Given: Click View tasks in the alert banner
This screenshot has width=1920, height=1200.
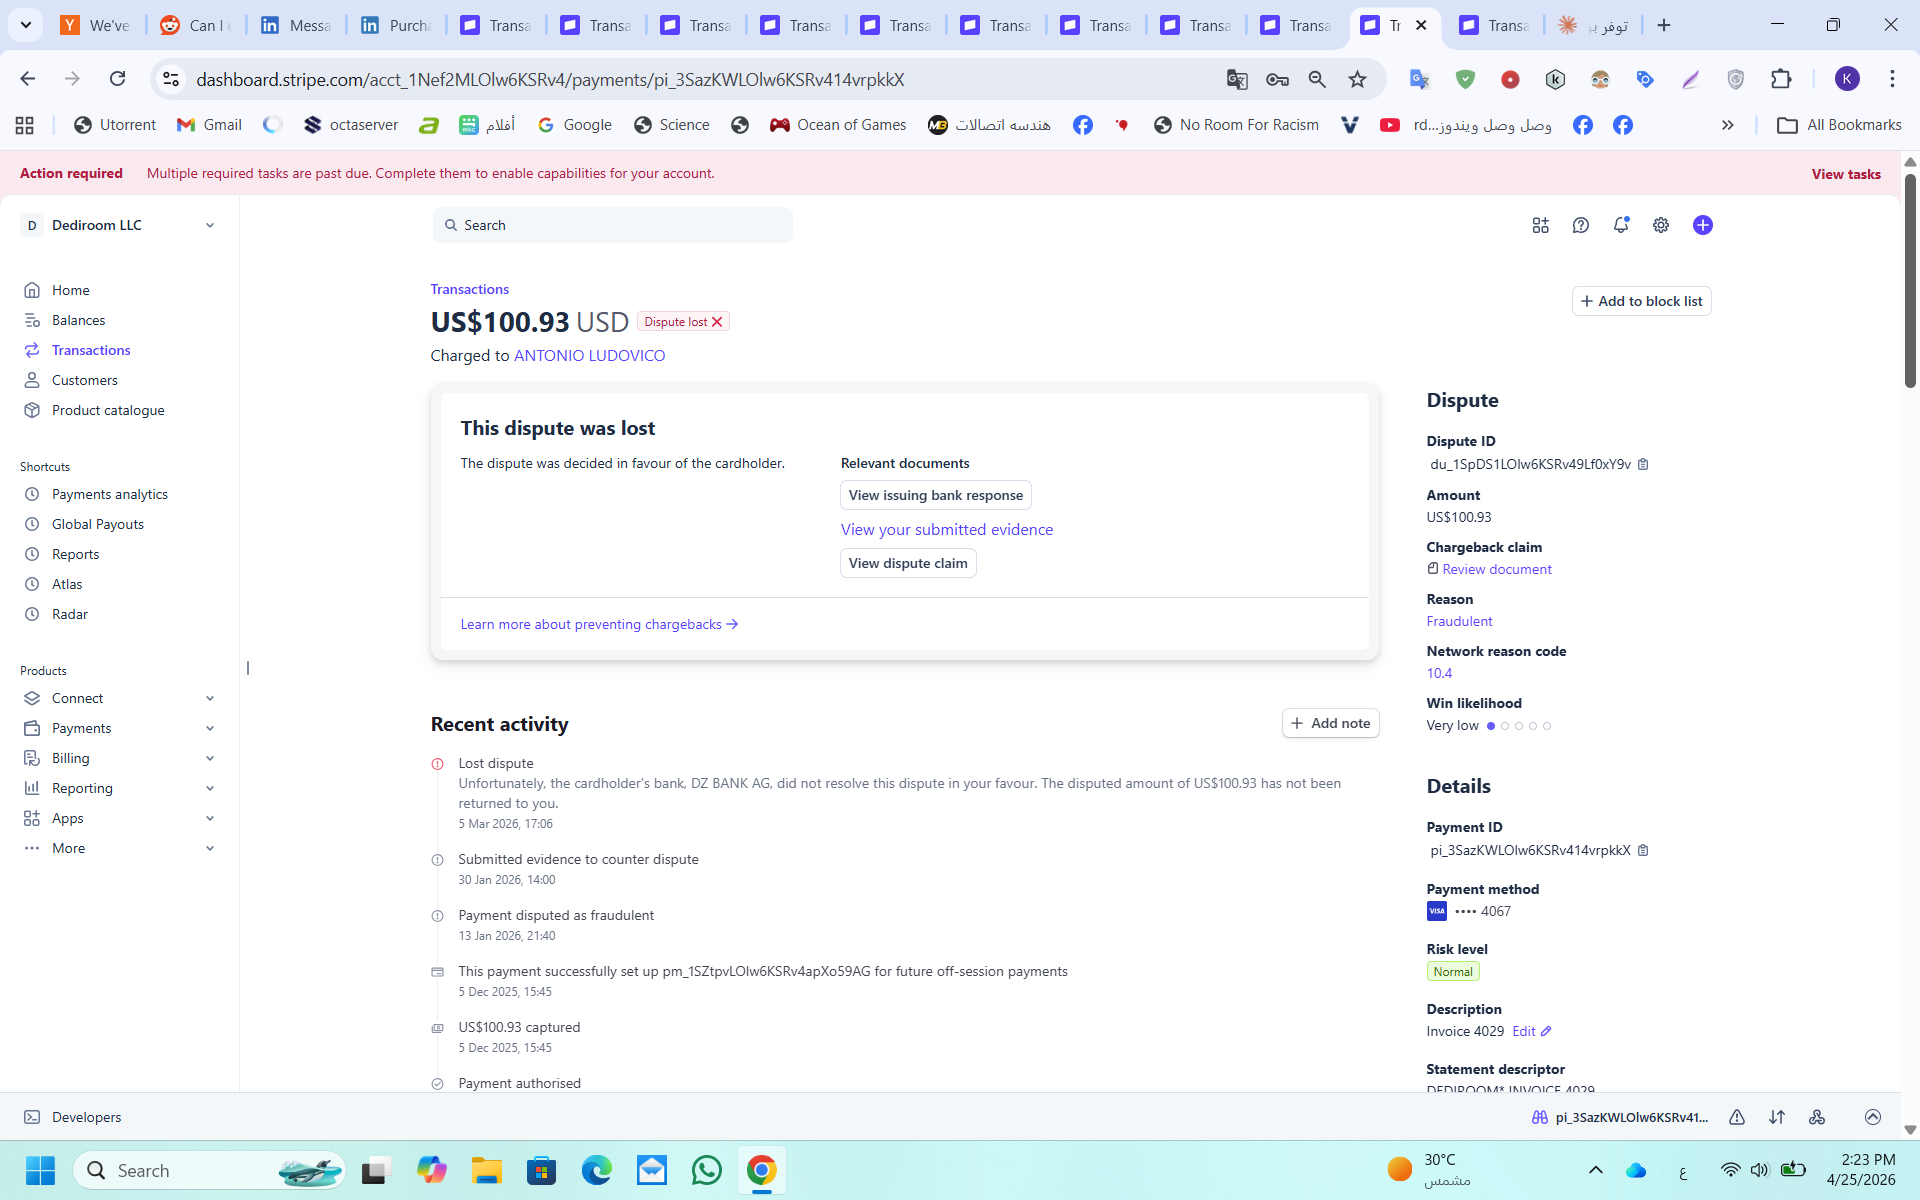Looking at the screenshot, I should pyautogui.click(x=1846, y=174).
